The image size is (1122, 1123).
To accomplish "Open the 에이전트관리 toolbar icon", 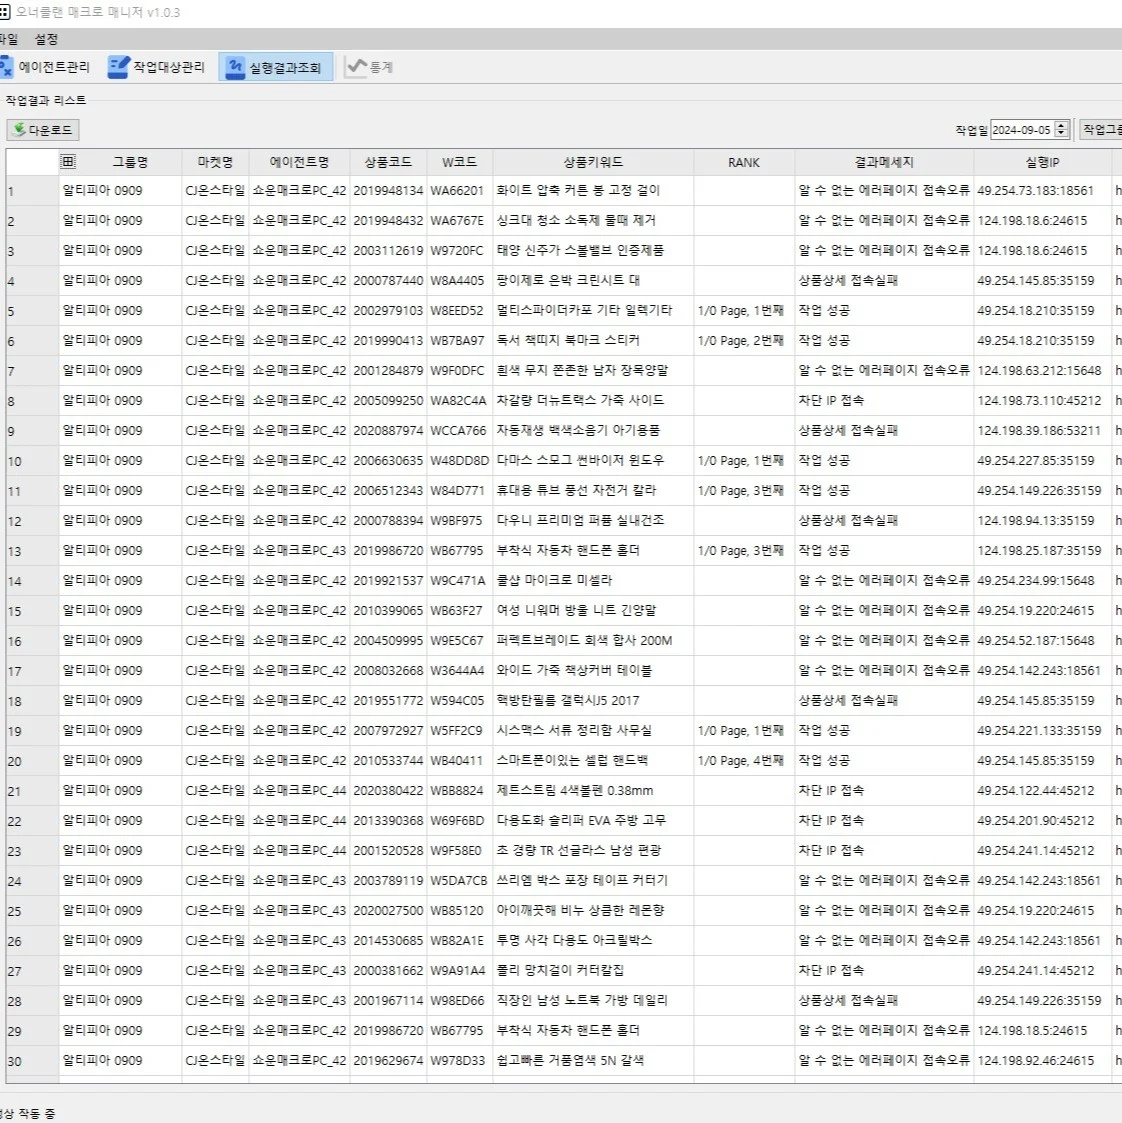I will (6, 67).
